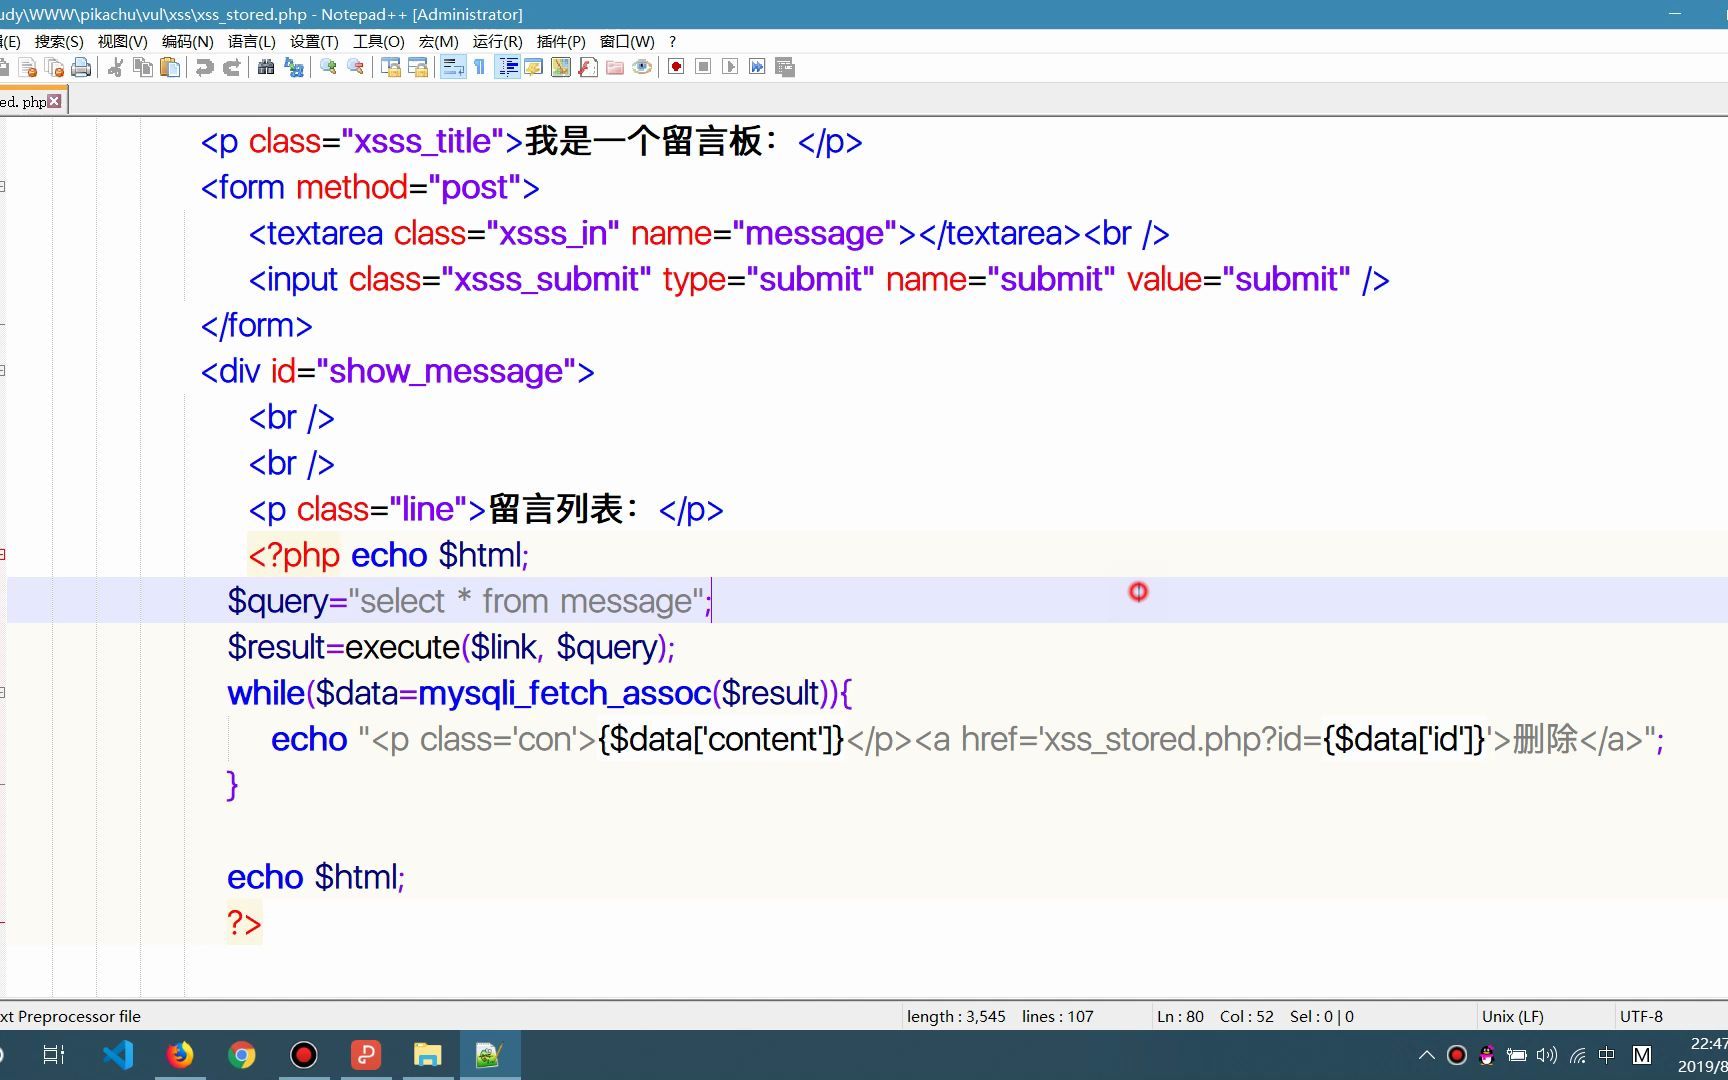Toggle Show All Characters pilcrow icon
The image size is (1728, 1080).
[x=479, y=67]
